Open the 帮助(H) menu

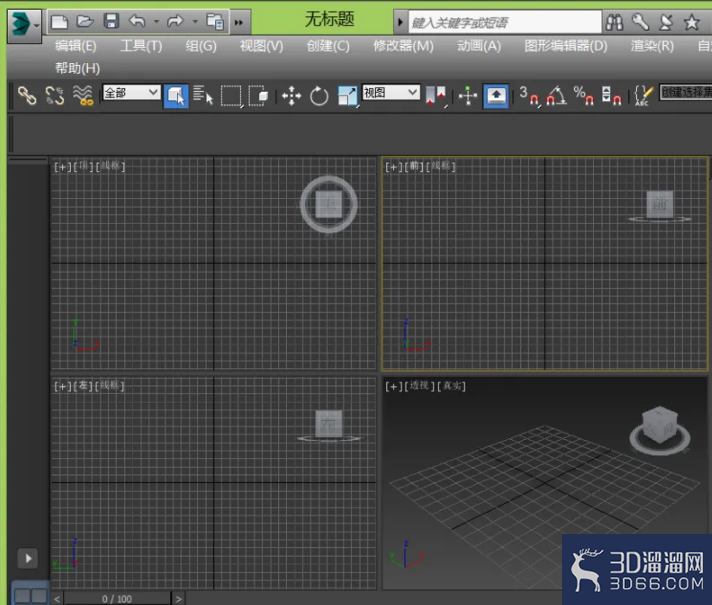[78, 68]
